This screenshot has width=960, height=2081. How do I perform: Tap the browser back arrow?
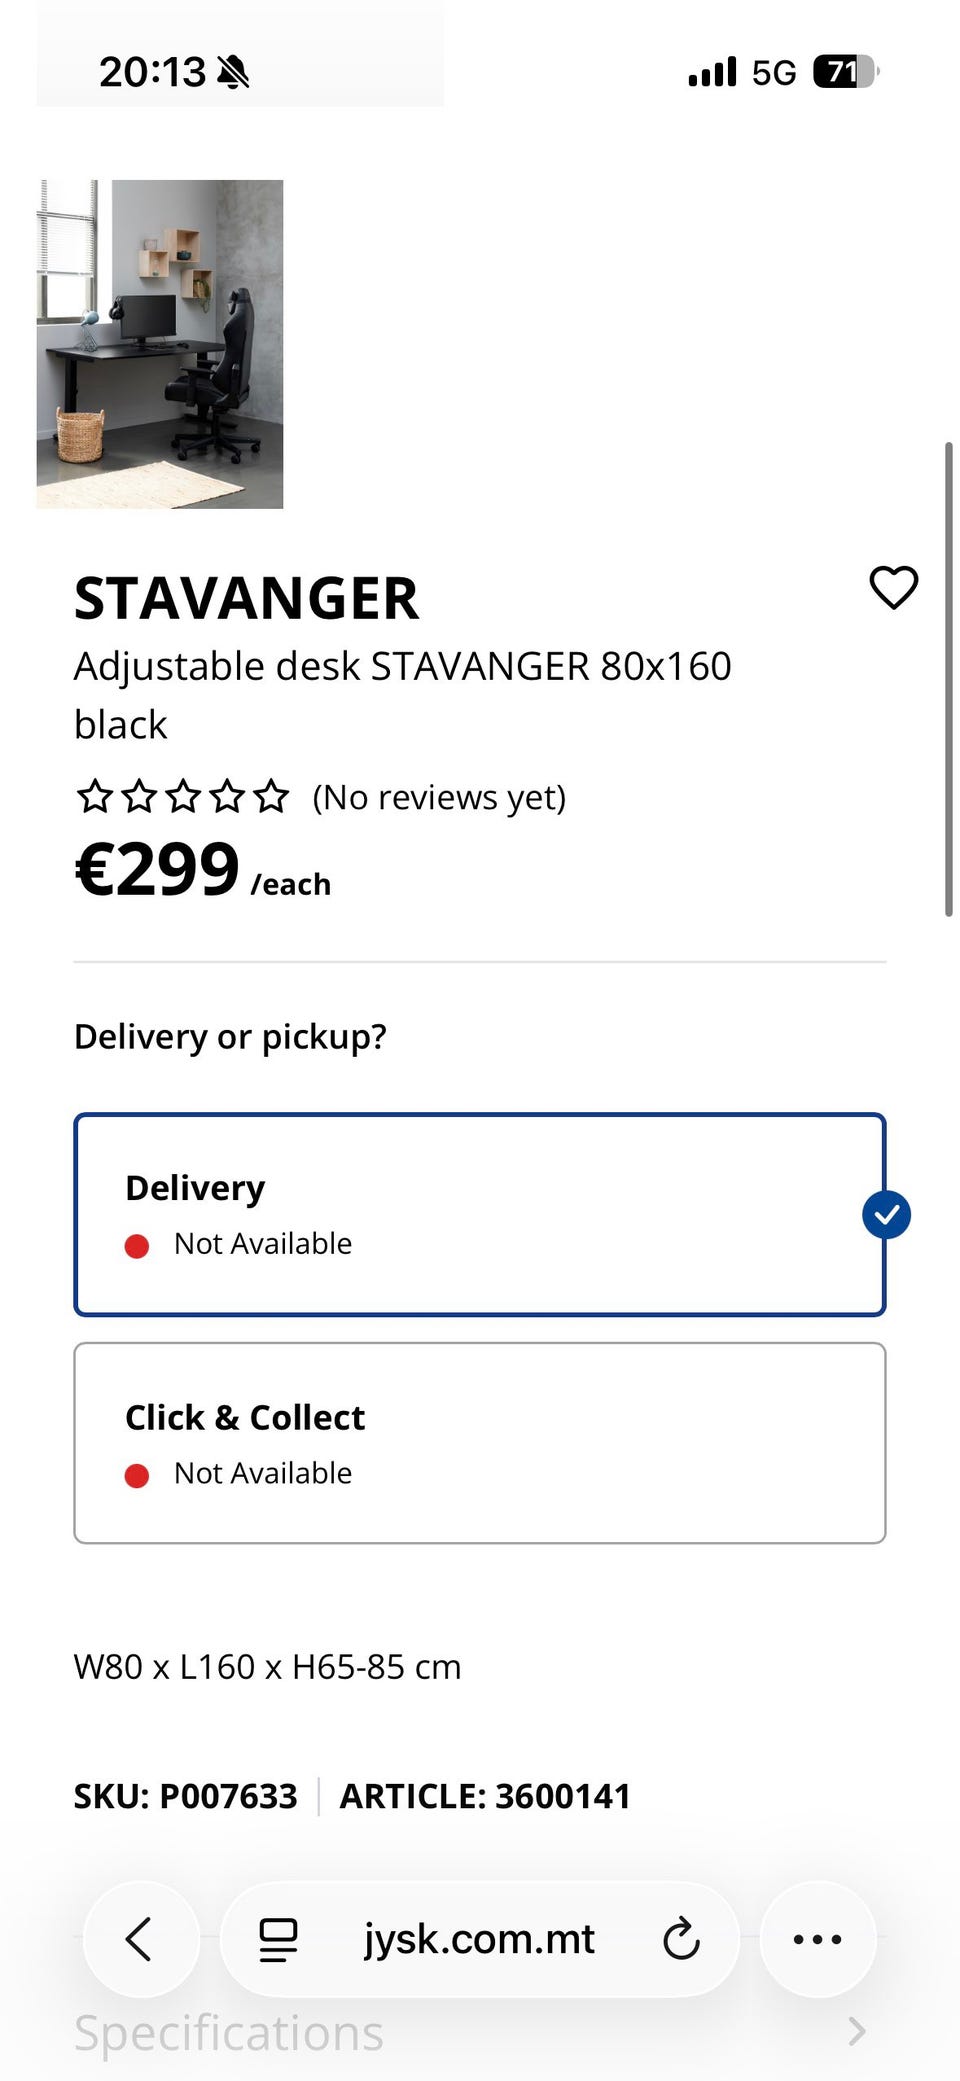(x=140, y=1939)
